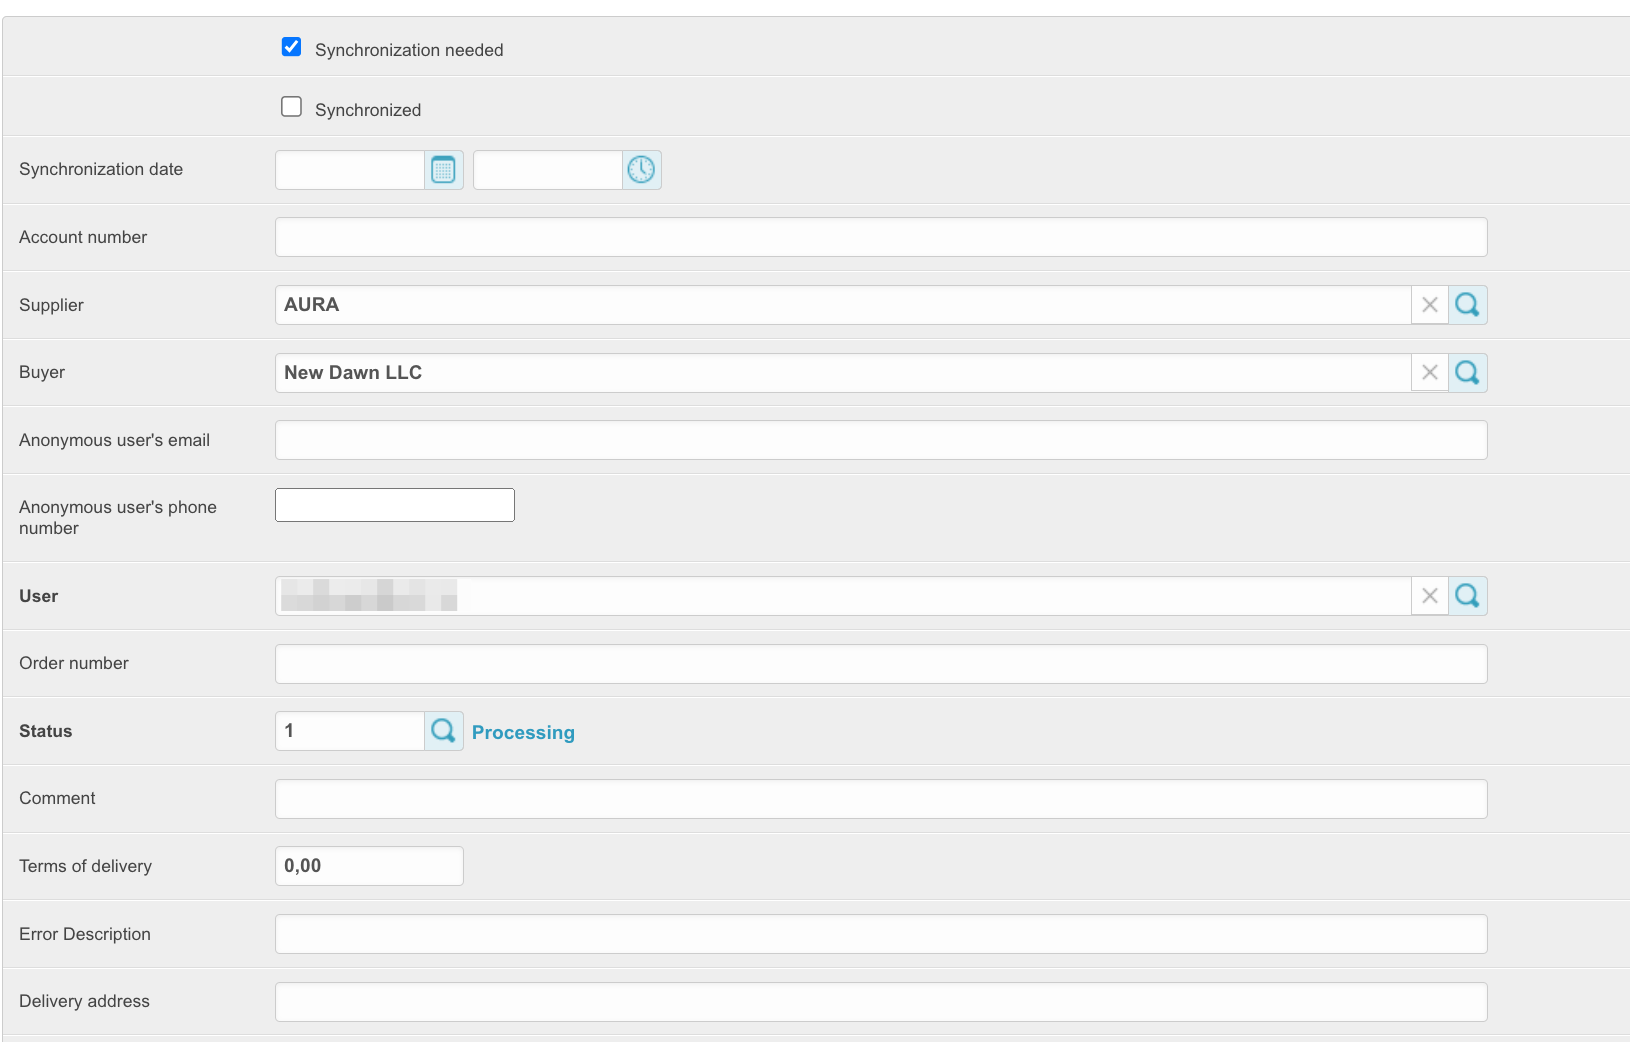Focus the Order number field
Screen dimensions: 1630x1042
click(880, 664)
